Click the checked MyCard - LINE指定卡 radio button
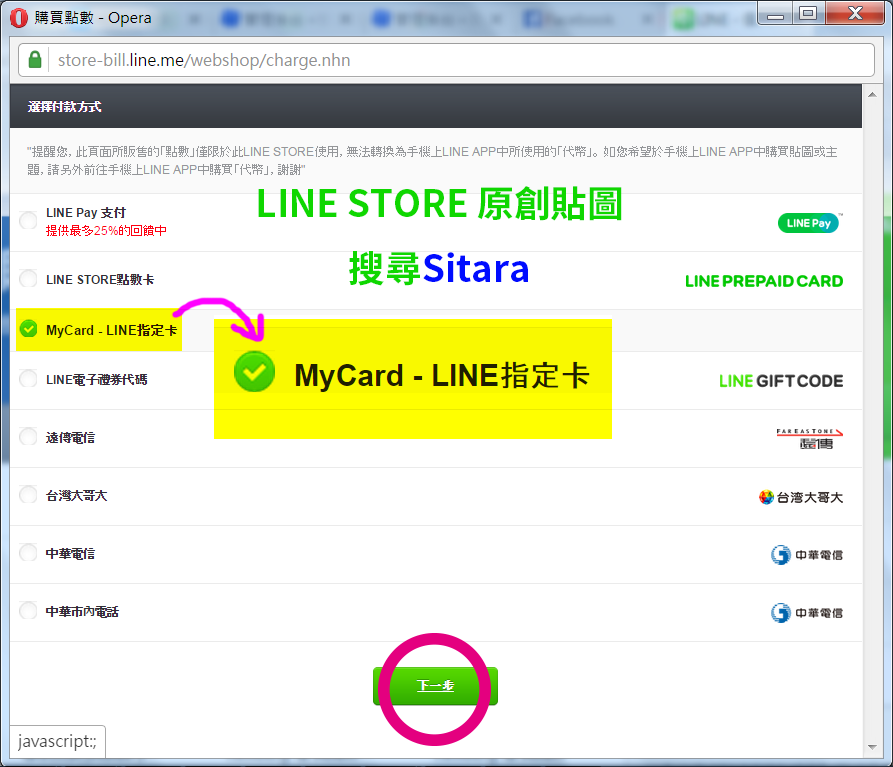The width and height of the screenshot is (893, 767). pos(28,329)
